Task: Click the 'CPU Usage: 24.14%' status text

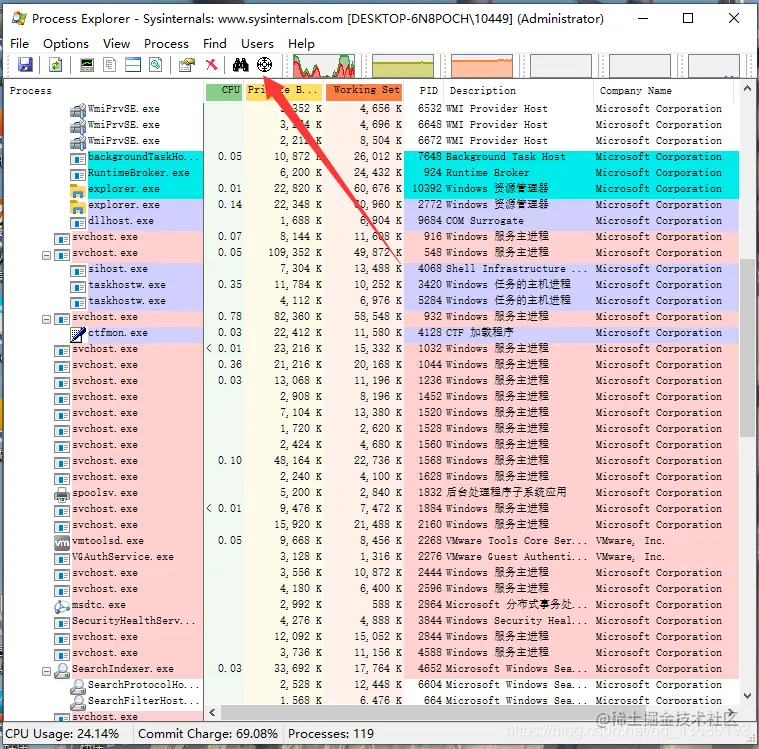Action: [62, 734]
